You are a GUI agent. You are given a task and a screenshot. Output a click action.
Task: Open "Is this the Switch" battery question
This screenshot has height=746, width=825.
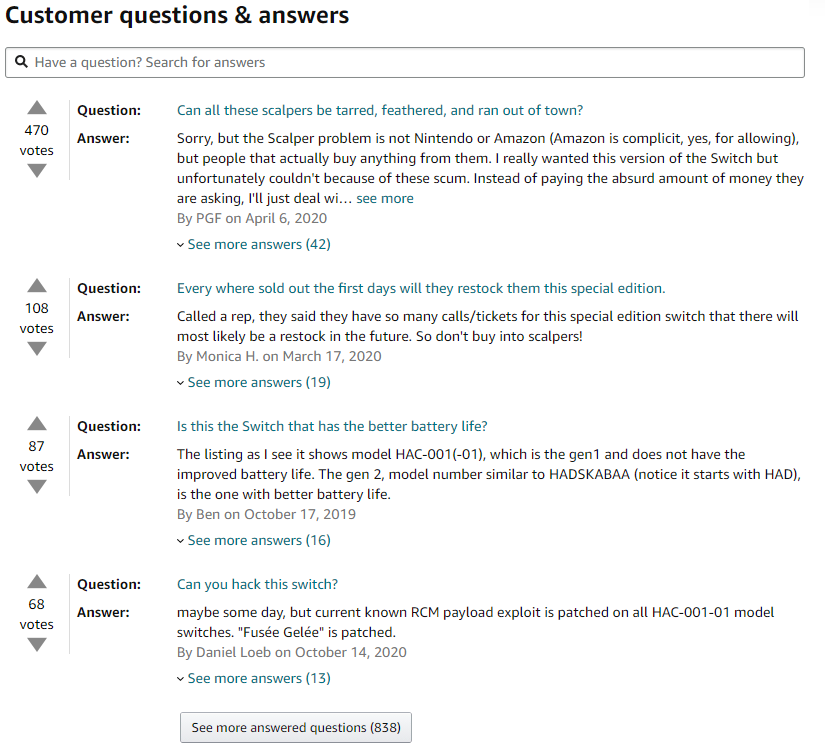pyautogui.click(x=332, y=426)
